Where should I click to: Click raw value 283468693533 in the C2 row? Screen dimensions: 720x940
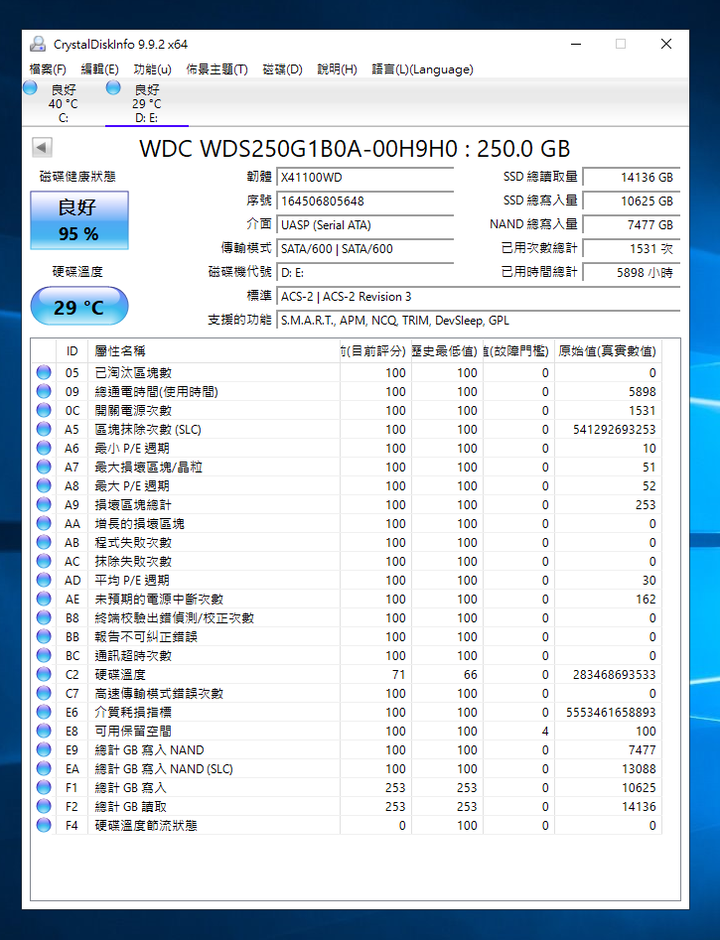coord(614,674)
